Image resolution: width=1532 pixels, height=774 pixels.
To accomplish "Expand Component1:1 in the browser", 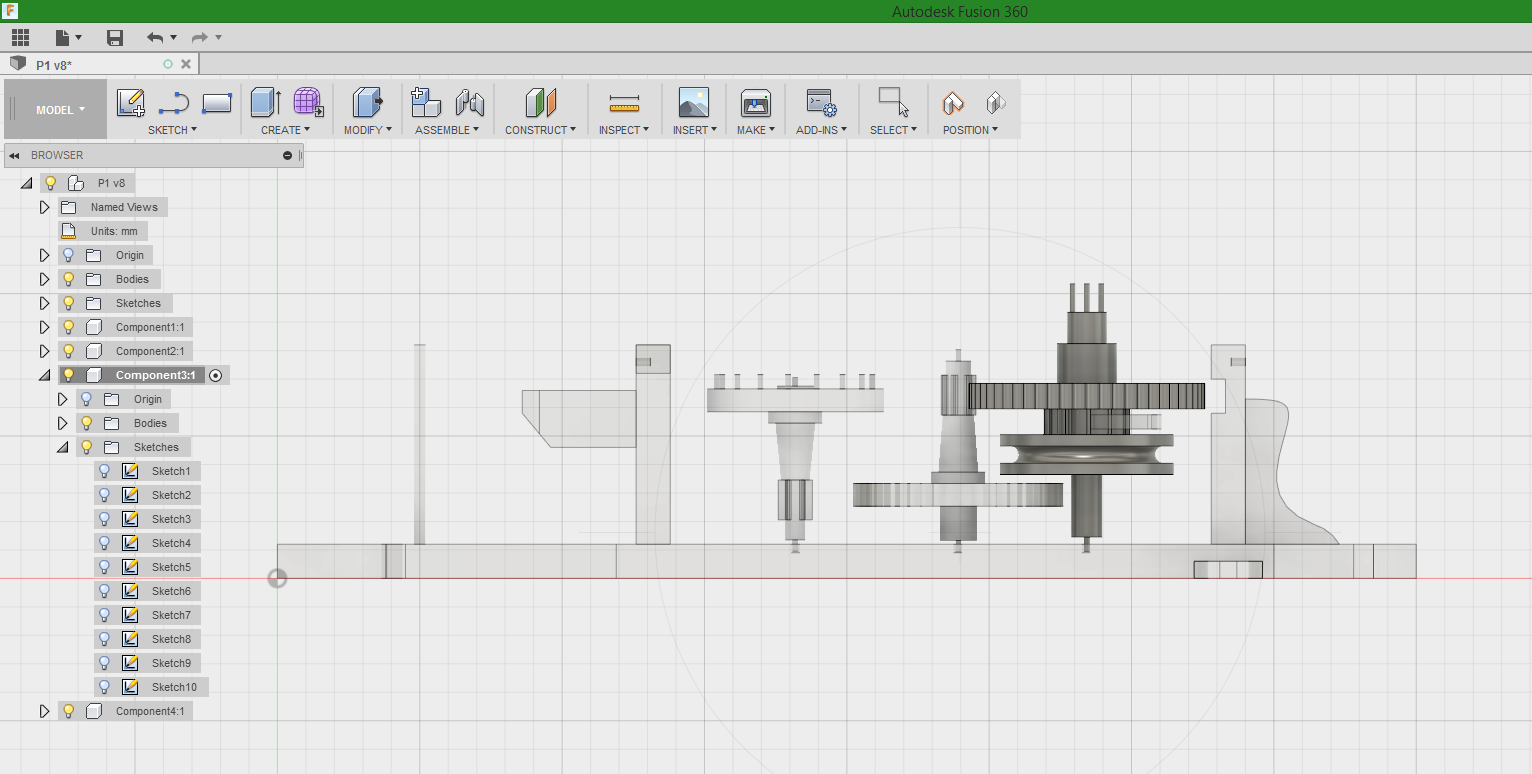I will pos(44,327).
